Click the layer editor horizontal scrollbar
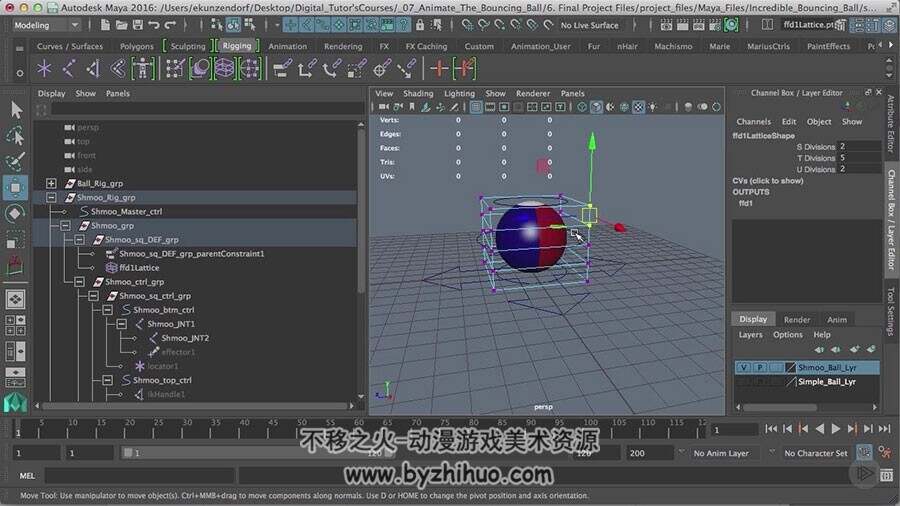Viewport: 900px width, 506px height. 780,407
